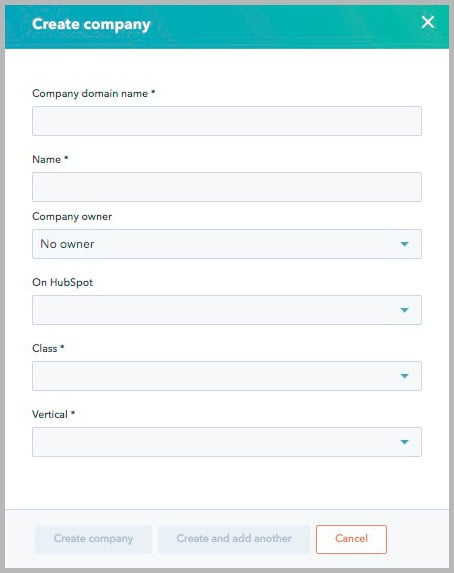454x573 pixels.
Task: Click the On HubSpot label text
Action: pos(63,282)
